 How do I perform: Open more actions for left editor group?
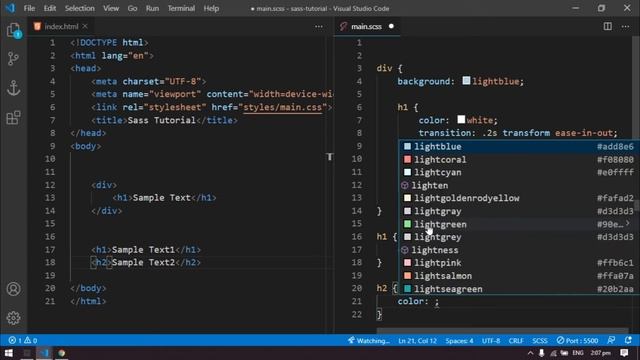(x=319, y=27)
